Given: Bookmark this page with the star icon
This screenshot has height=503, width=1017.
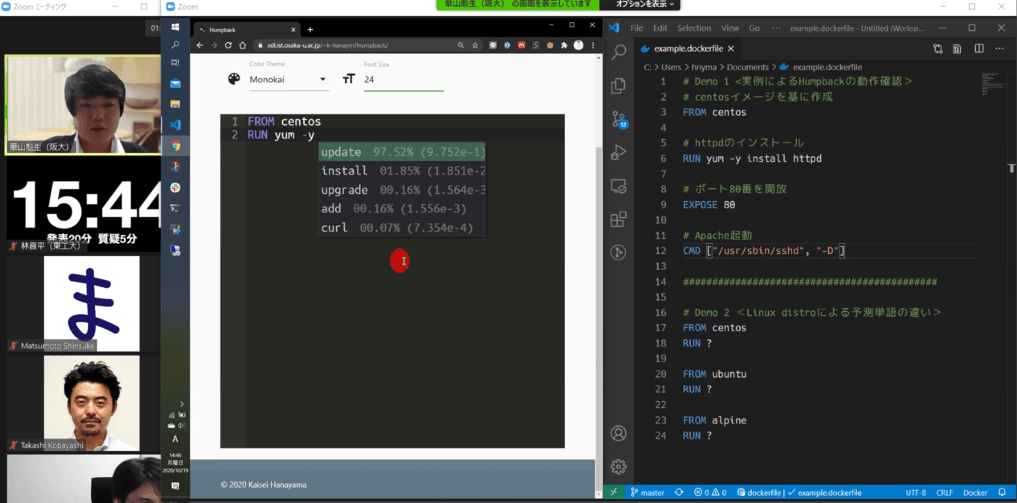Looking at the screenshot, I should click(x=475, y=45).
